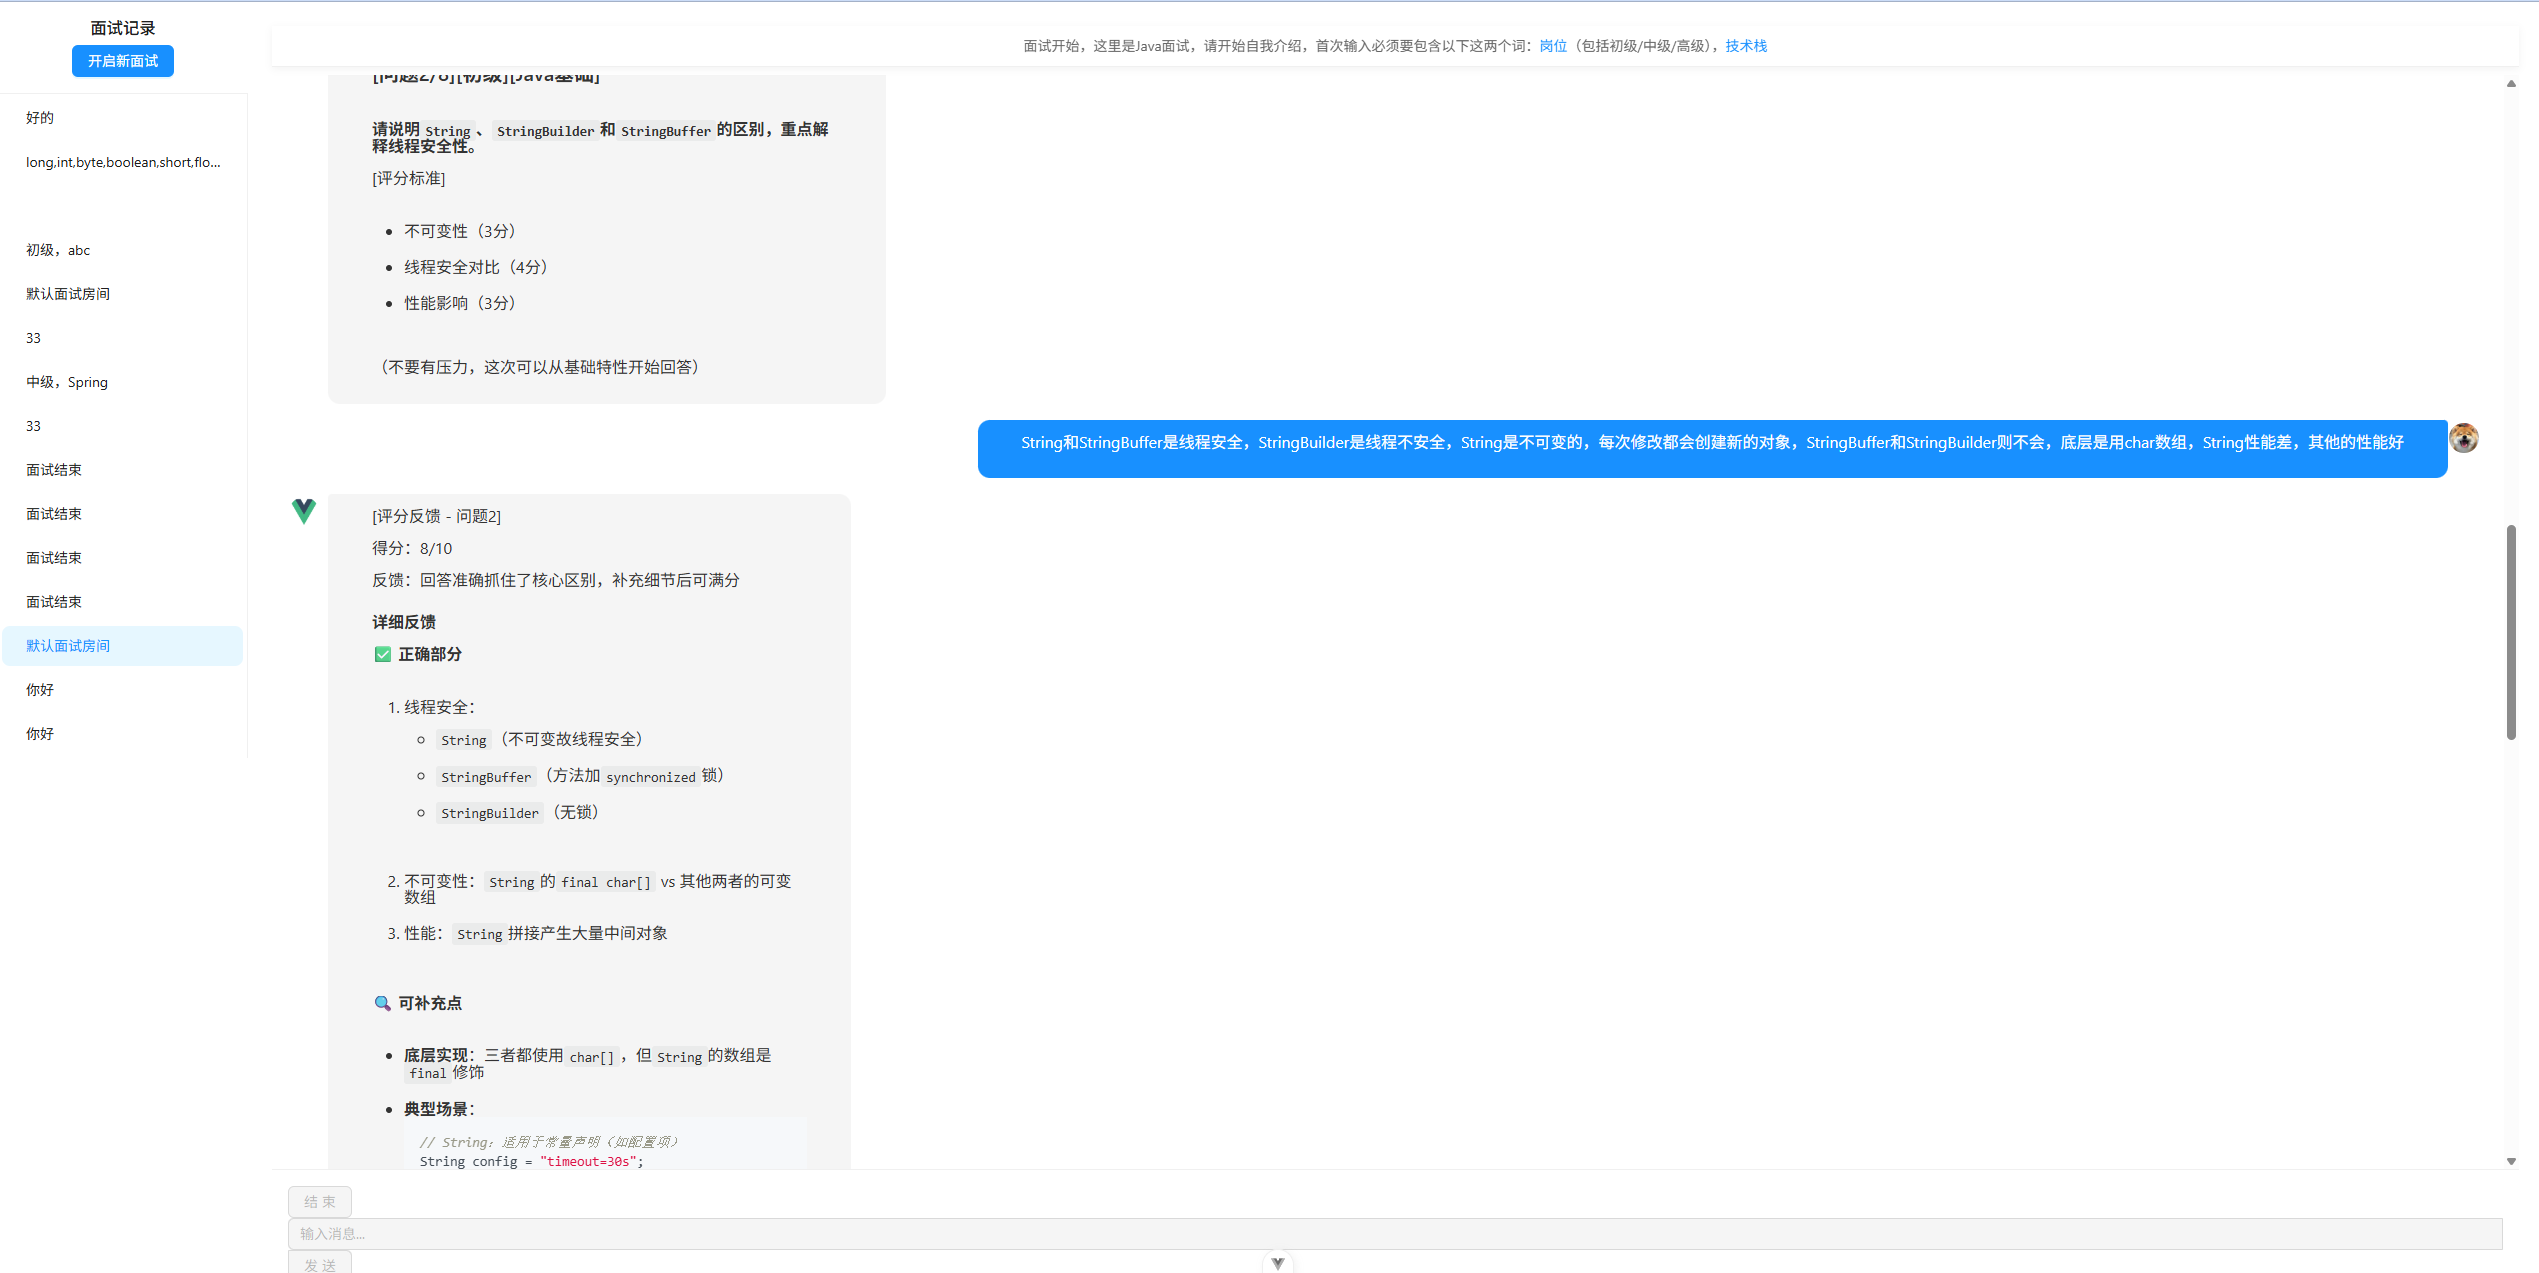The width and height of the screenshot is (2539, 1273).
Task: Click the scroll-to-bottom arrow icon
Action: click(1277, 1262)
